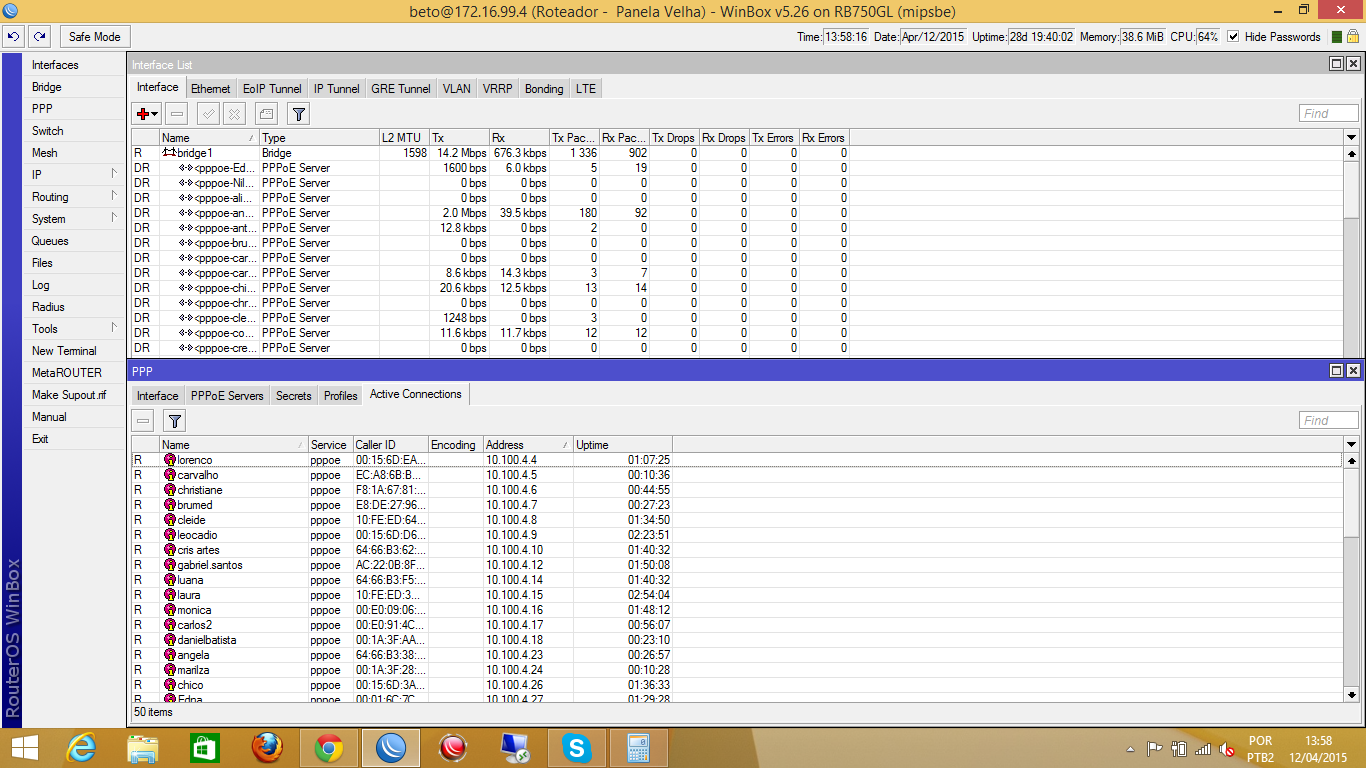The height and width of the screenshot is (768, 1366).
Task: Click the WinBox icon on taskbar
Action: tap(391, 748)
